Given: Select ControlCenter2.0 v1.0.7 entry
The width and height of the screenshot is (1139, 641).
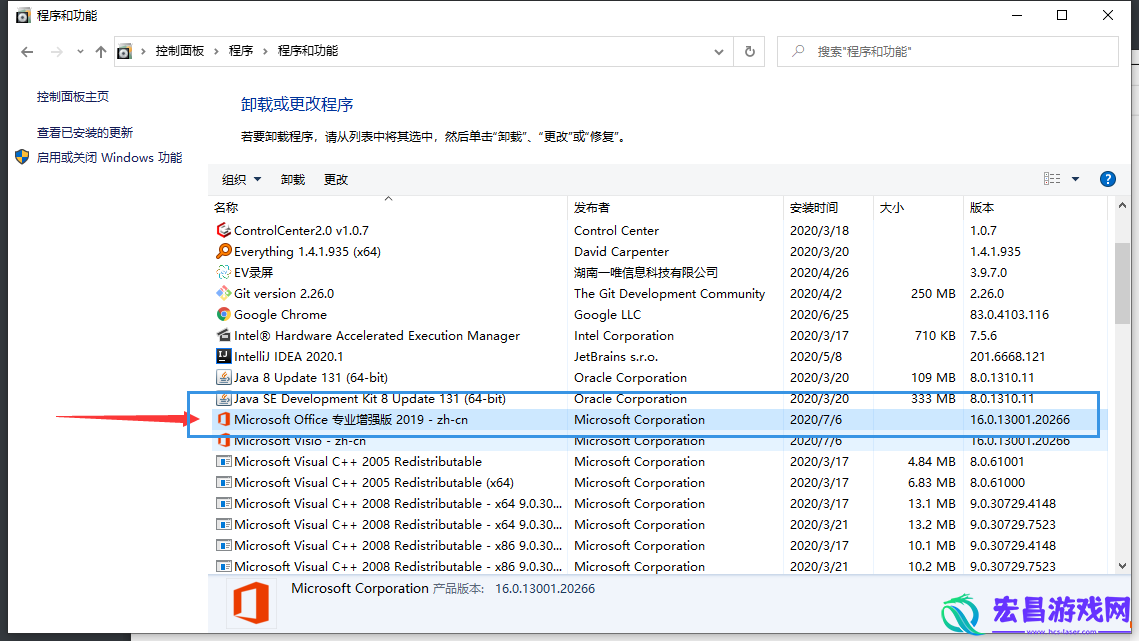Looking at the screenshot, I should [x=301, y=230].
